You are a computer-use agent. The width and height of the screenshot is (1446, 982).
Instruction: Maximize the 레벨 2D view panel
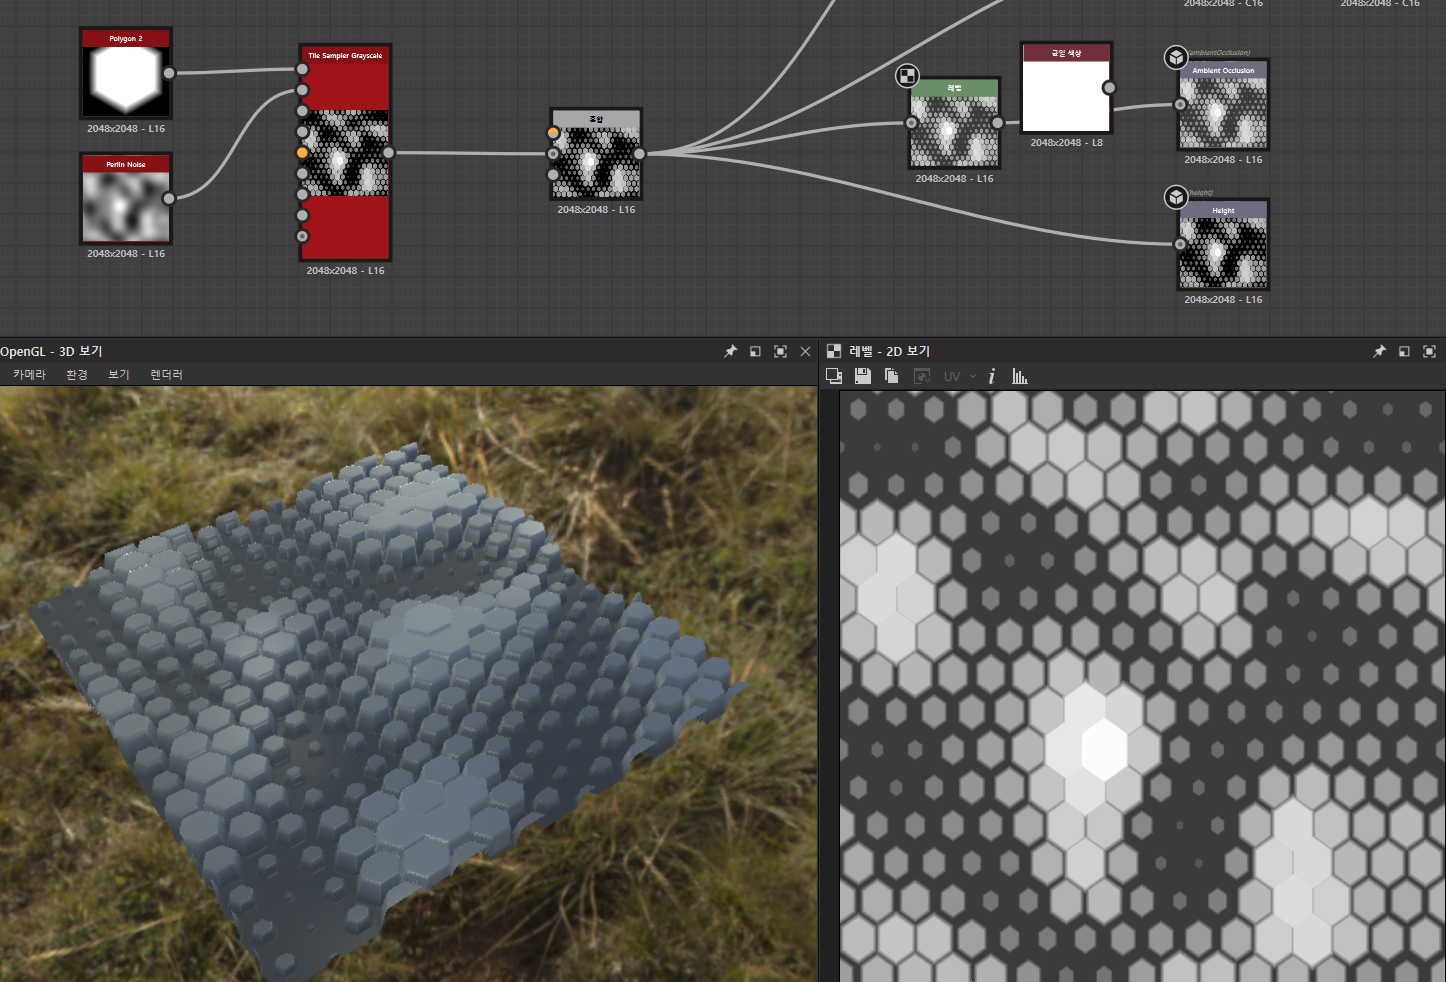(x=1429, y=351)
